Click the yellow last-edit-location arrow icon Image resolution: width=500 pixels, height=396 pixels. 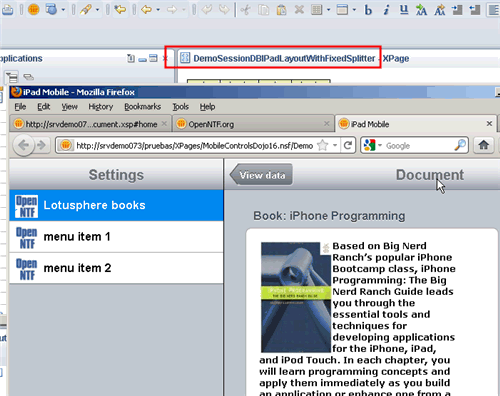point(120,9)
